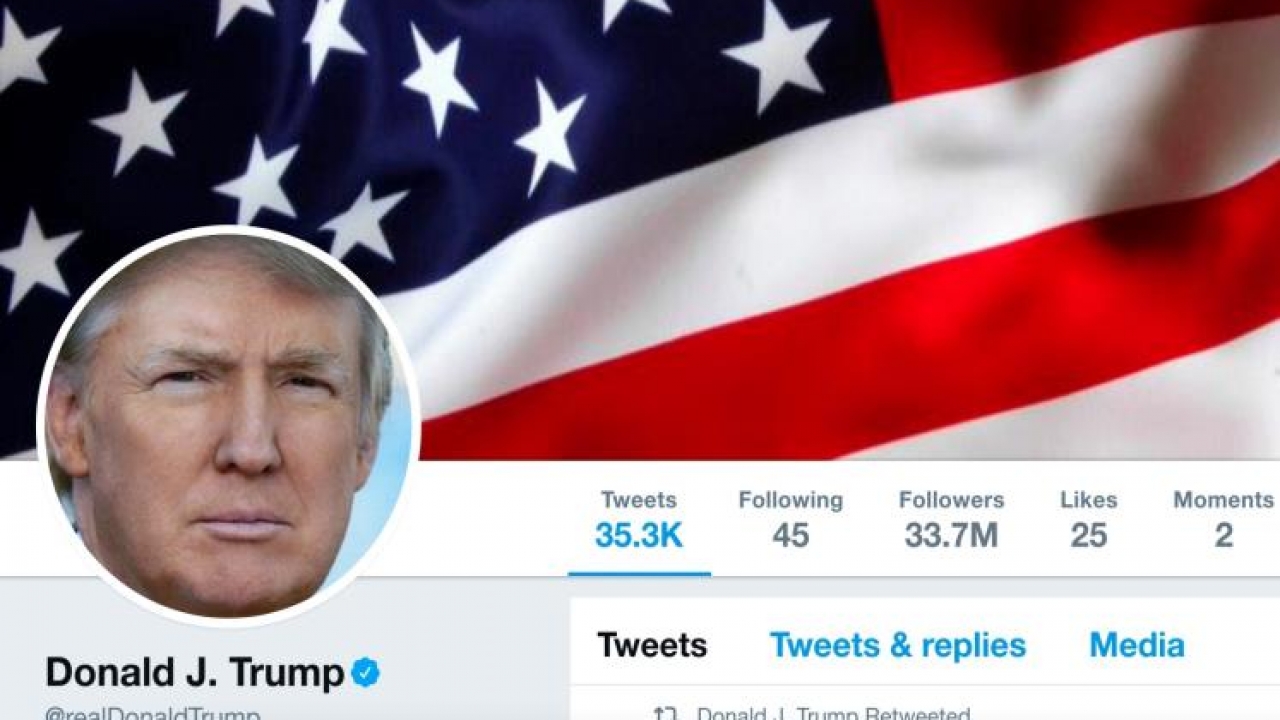Click the retweet arrows icon
1280x720 pixels.
[x=665, y=714]
